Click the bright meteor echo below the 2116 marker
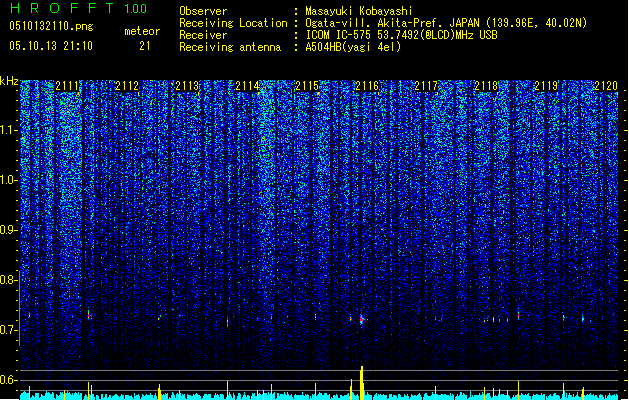 click(x=362, y=319)
